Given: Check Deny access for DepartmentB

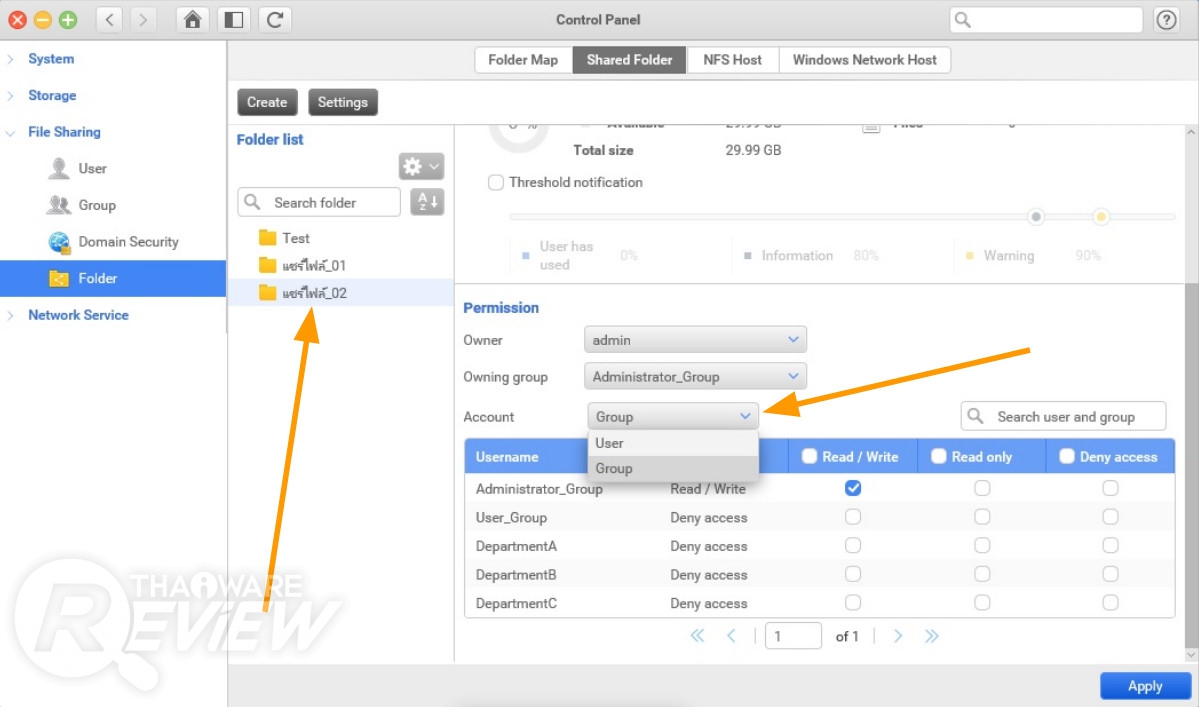Looking at the screenshot, I should [1110, 574].
